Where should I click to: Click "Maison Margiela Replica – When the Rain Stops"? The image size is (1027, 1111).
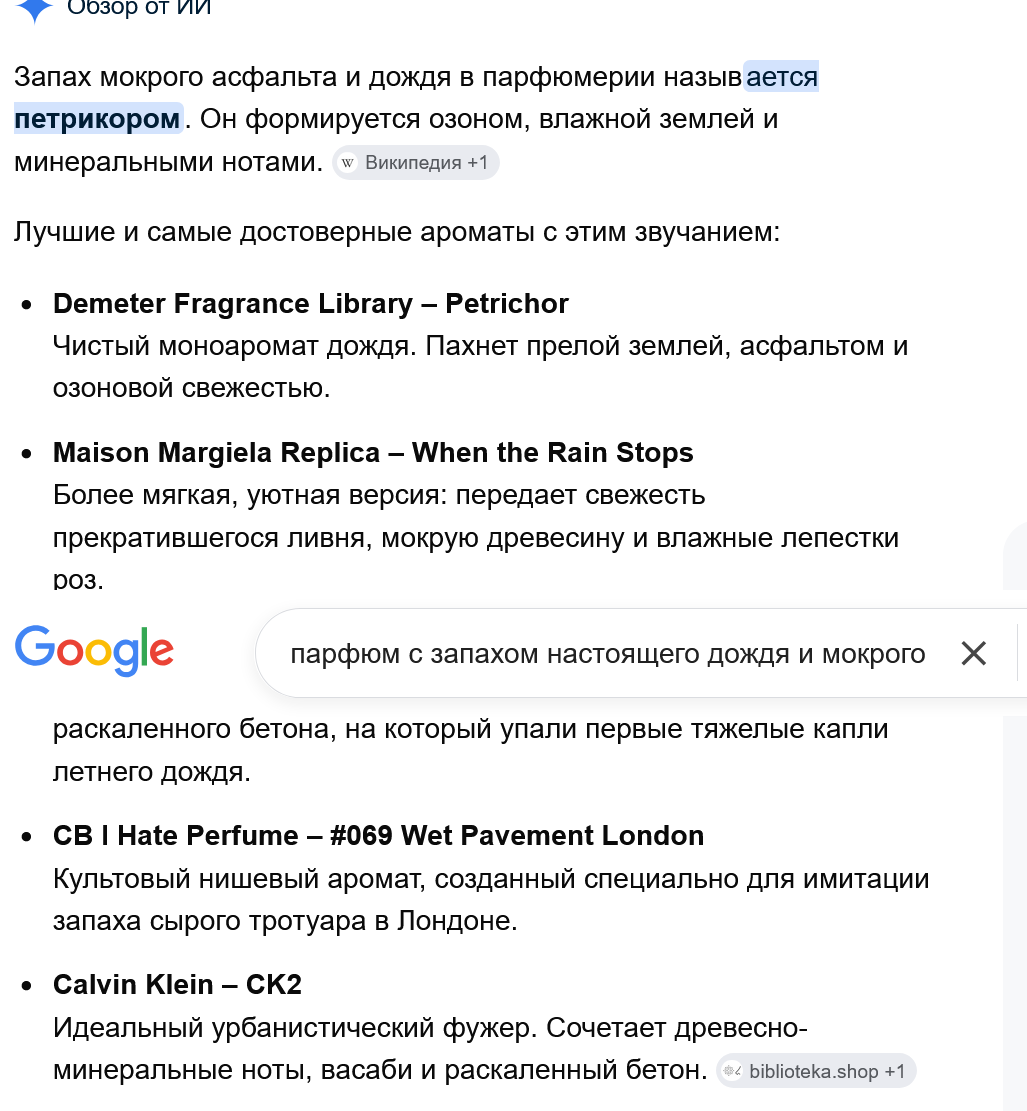[x=373, y=452]
